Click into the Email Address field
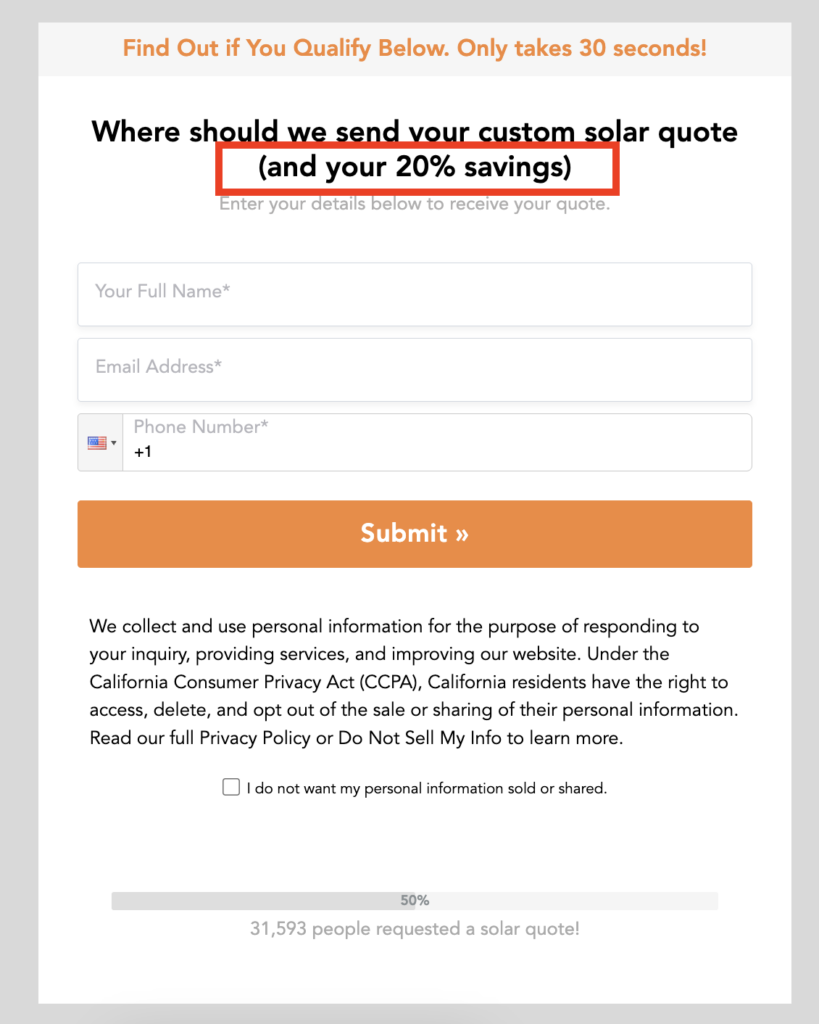 pos(414,369)
